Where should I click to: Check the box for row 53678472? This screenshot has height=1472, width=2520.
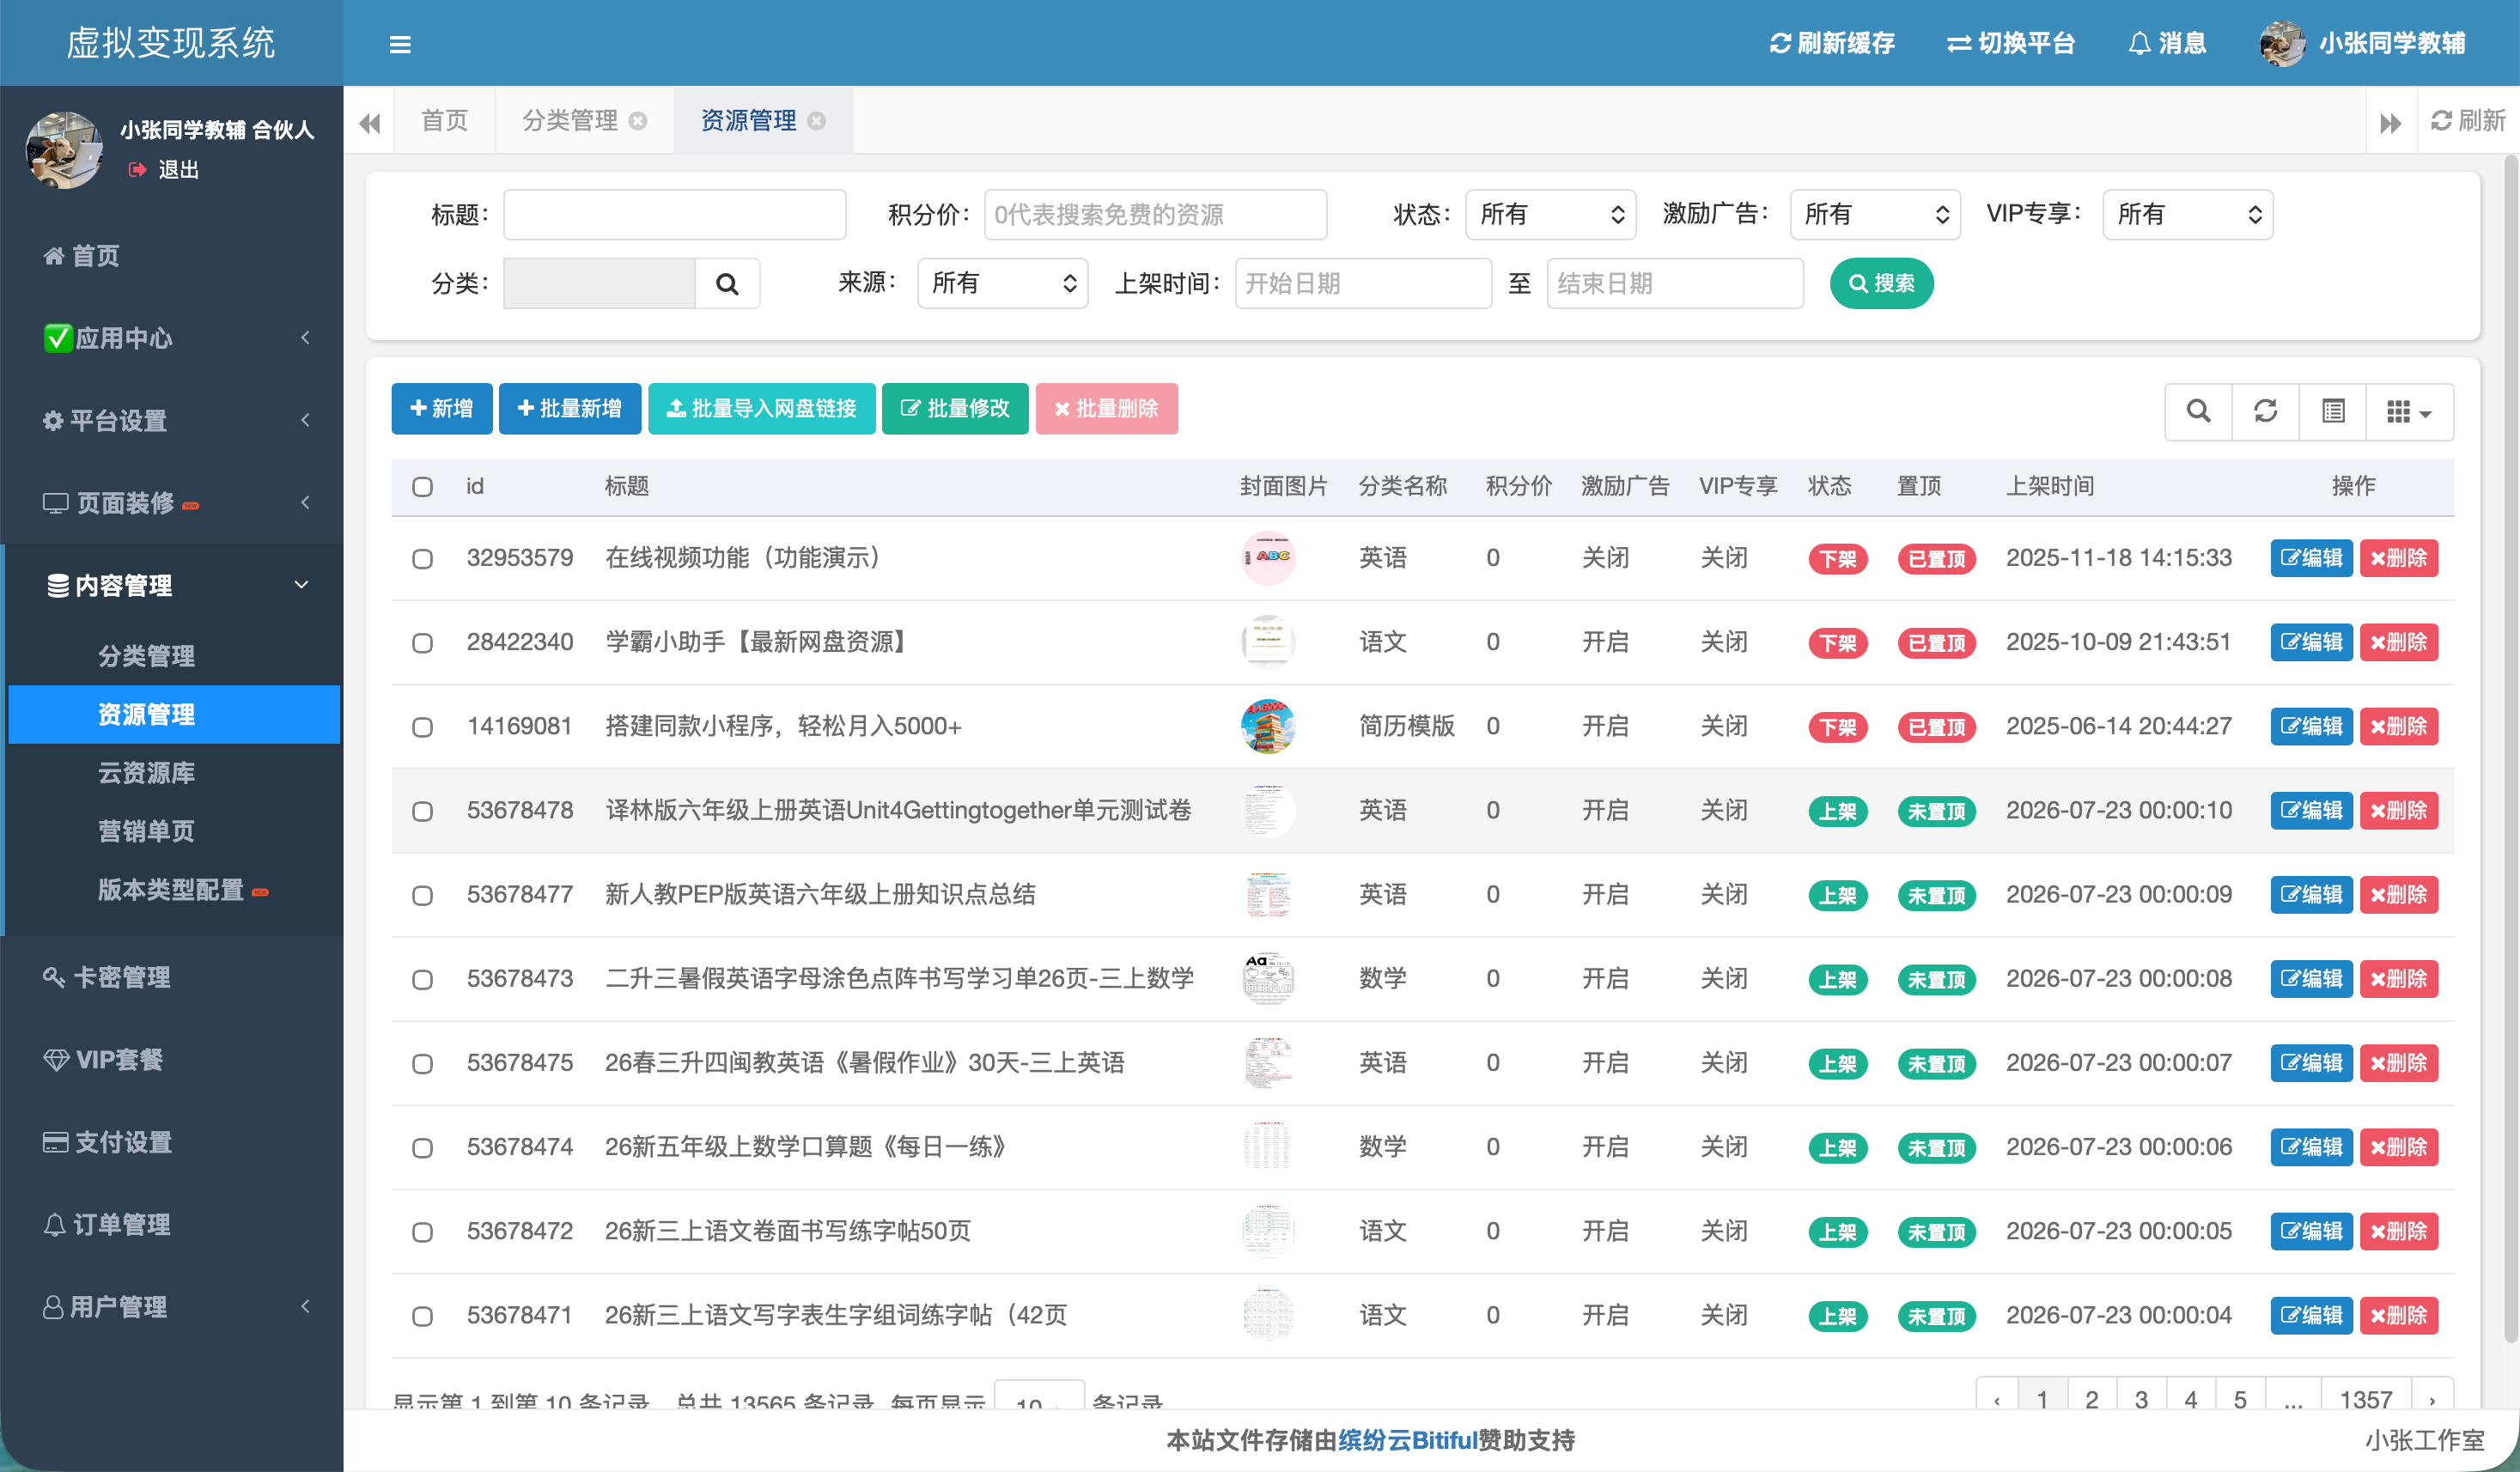pos(423,1232)
